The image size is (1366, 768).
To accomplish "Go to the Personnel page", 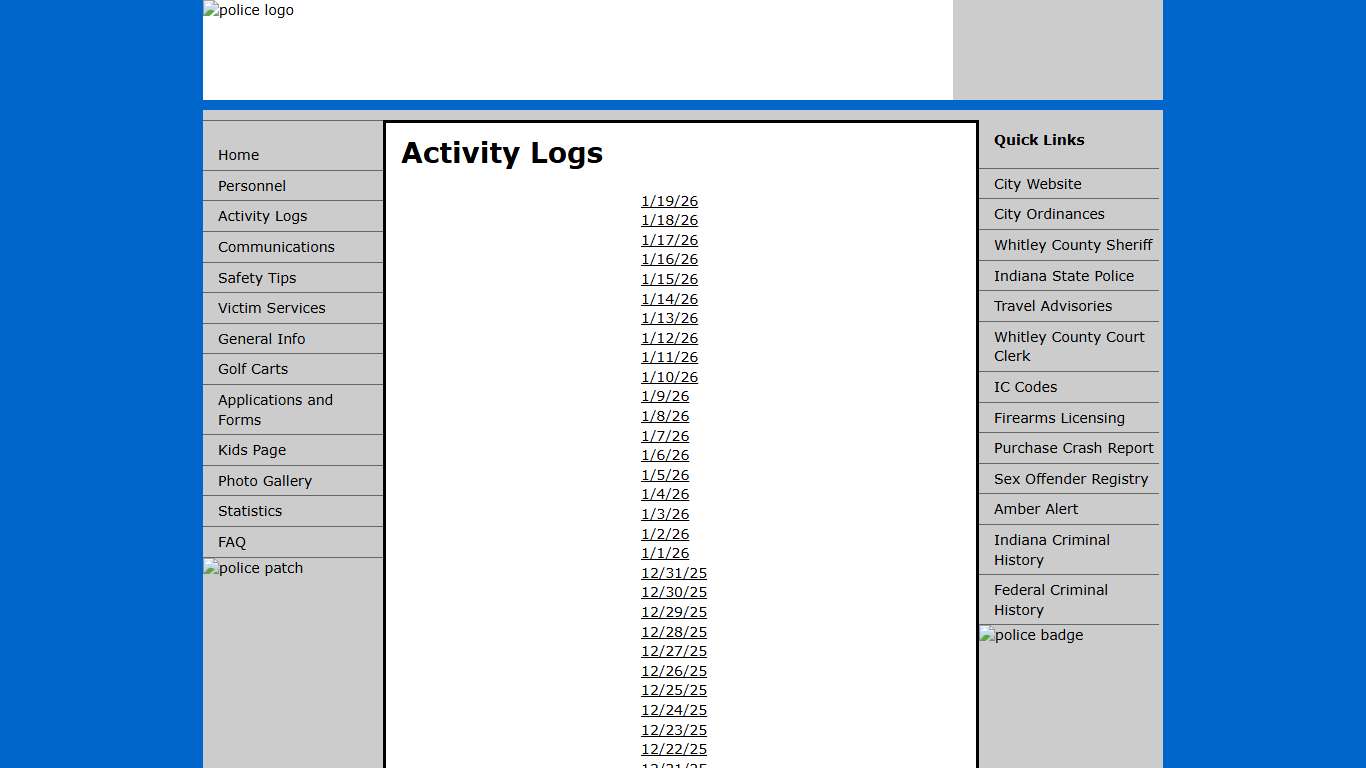I will 252,186.
